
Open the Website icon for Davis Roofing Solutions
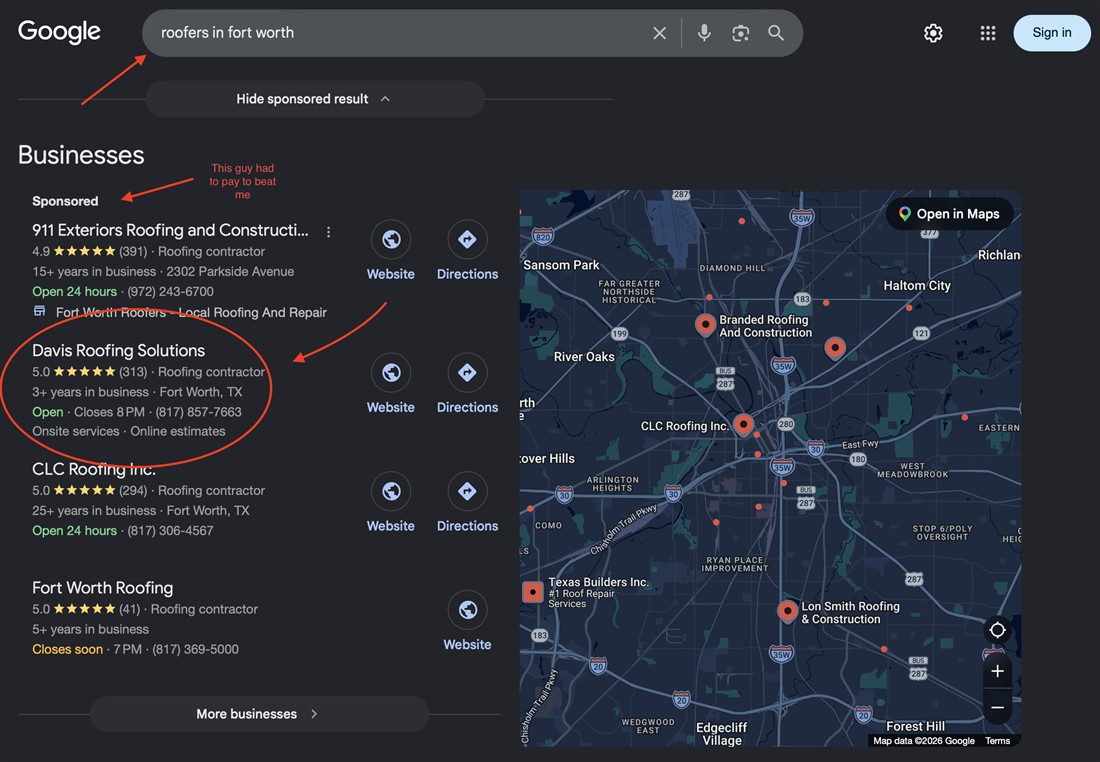point(391,373)
